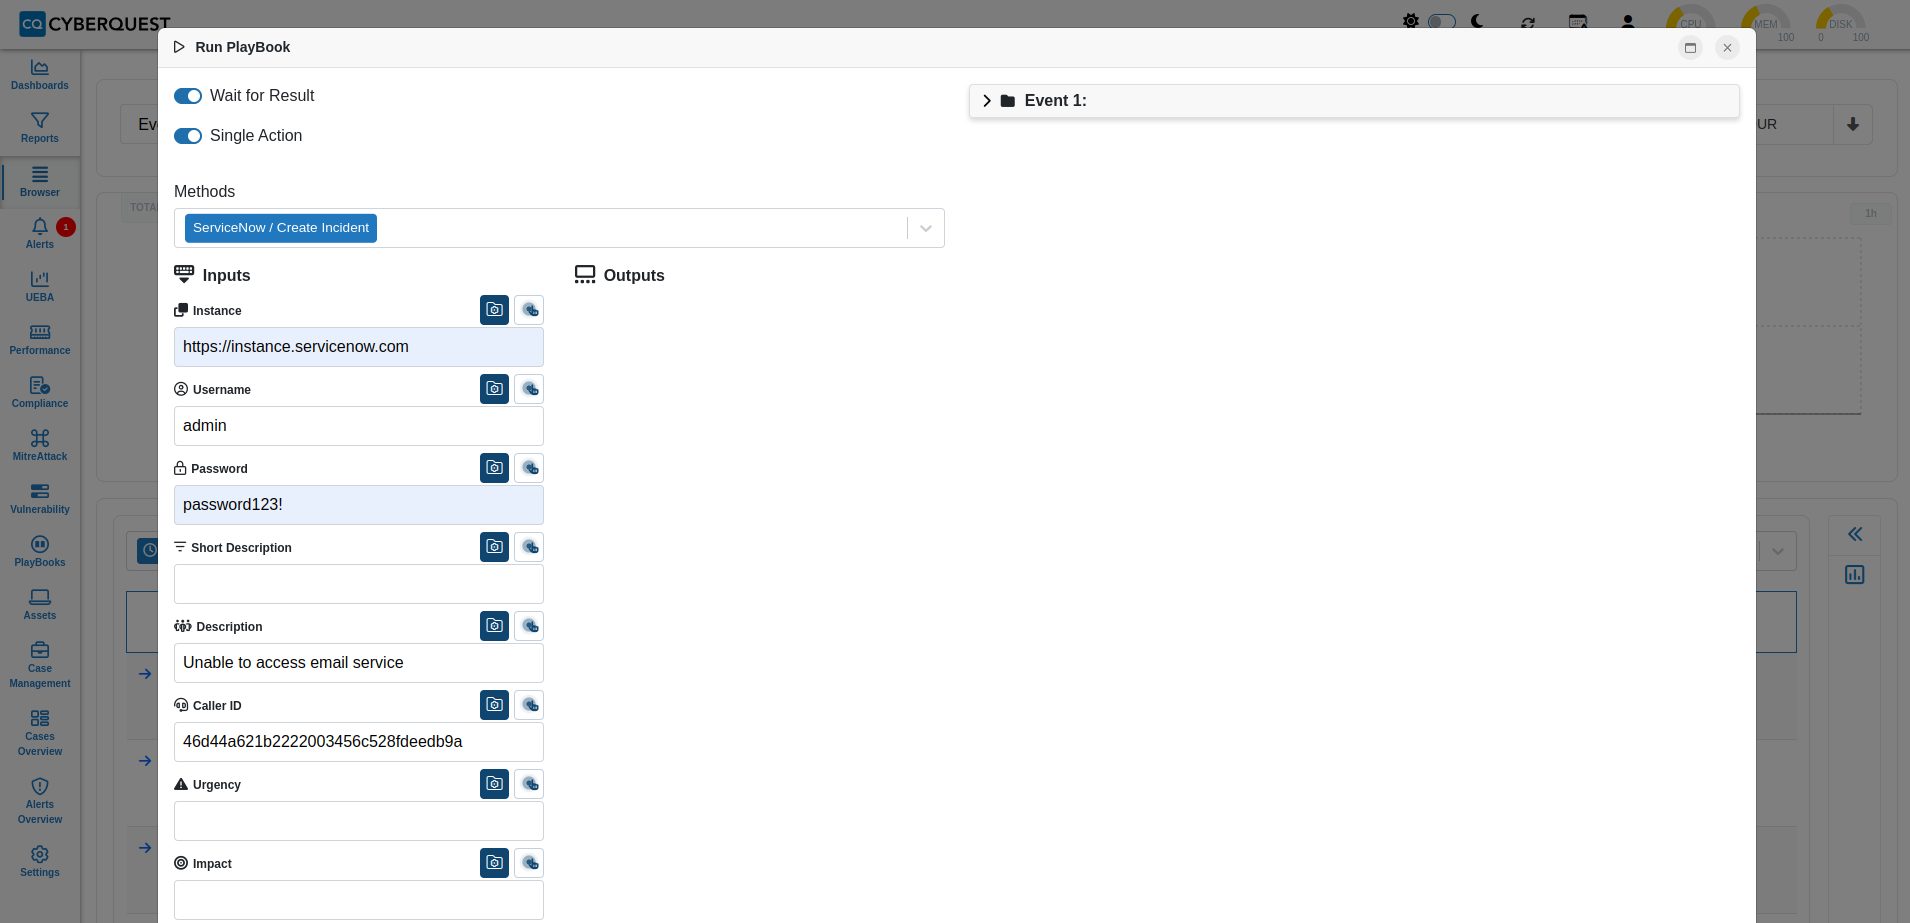Click the Password input field
Viewport: 1910px width, 923px height.
(359, 505)
